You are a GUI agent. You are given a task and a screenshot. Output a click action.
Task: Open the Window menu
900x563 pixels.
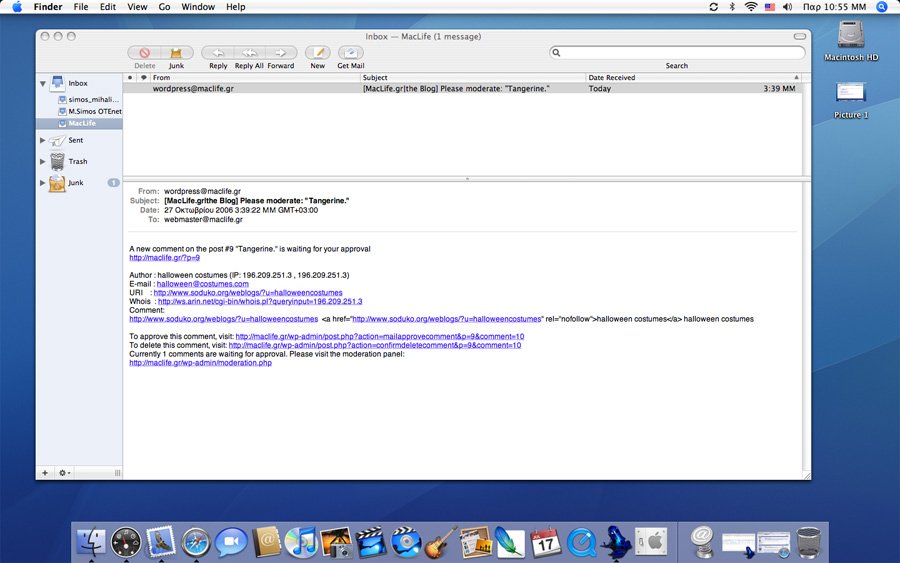point(198,7)
